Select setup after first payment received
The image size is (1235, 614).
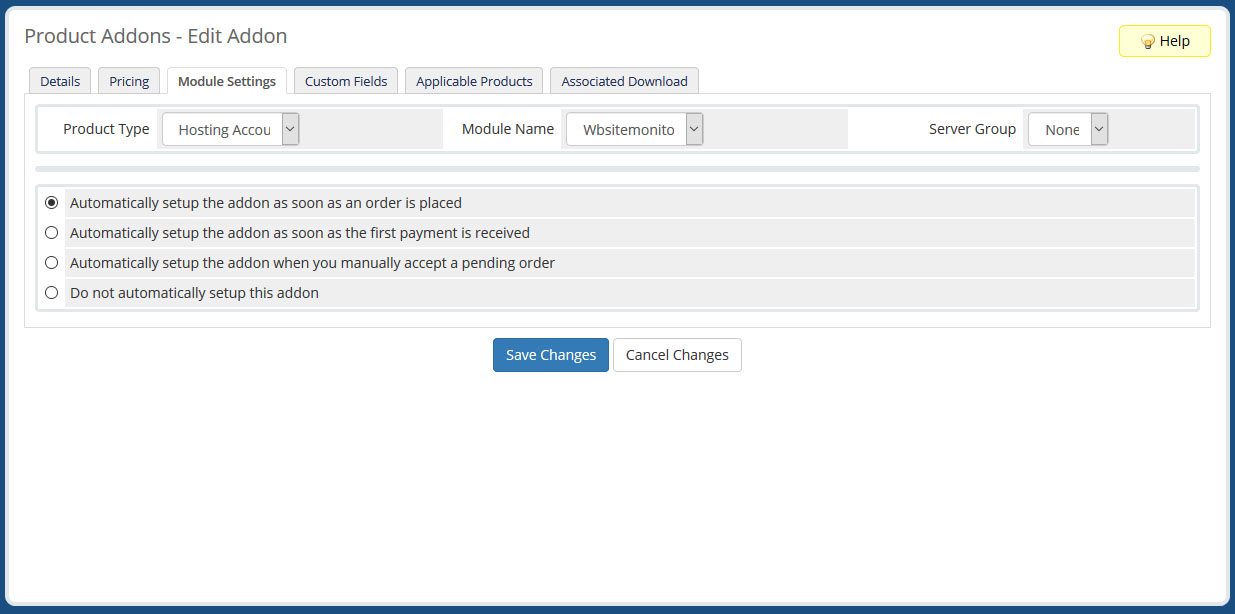tap(51, 232)
